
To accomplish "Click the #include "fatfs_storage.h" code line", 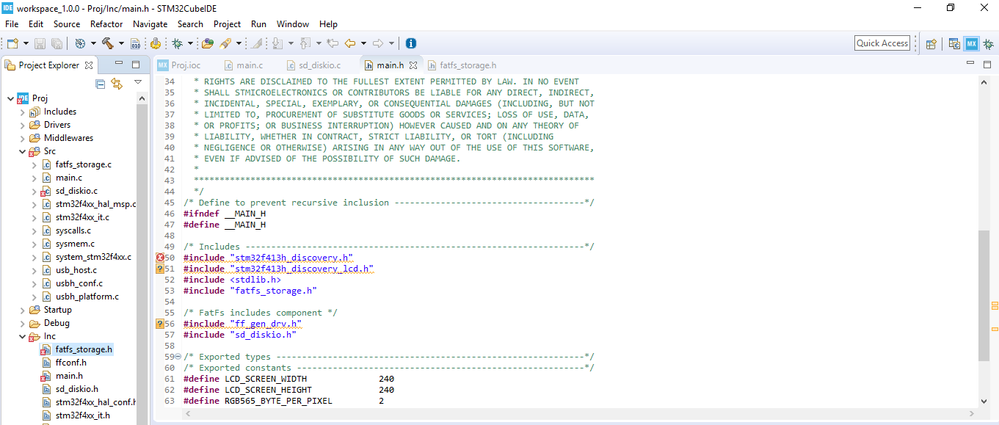I will (250, 291).
